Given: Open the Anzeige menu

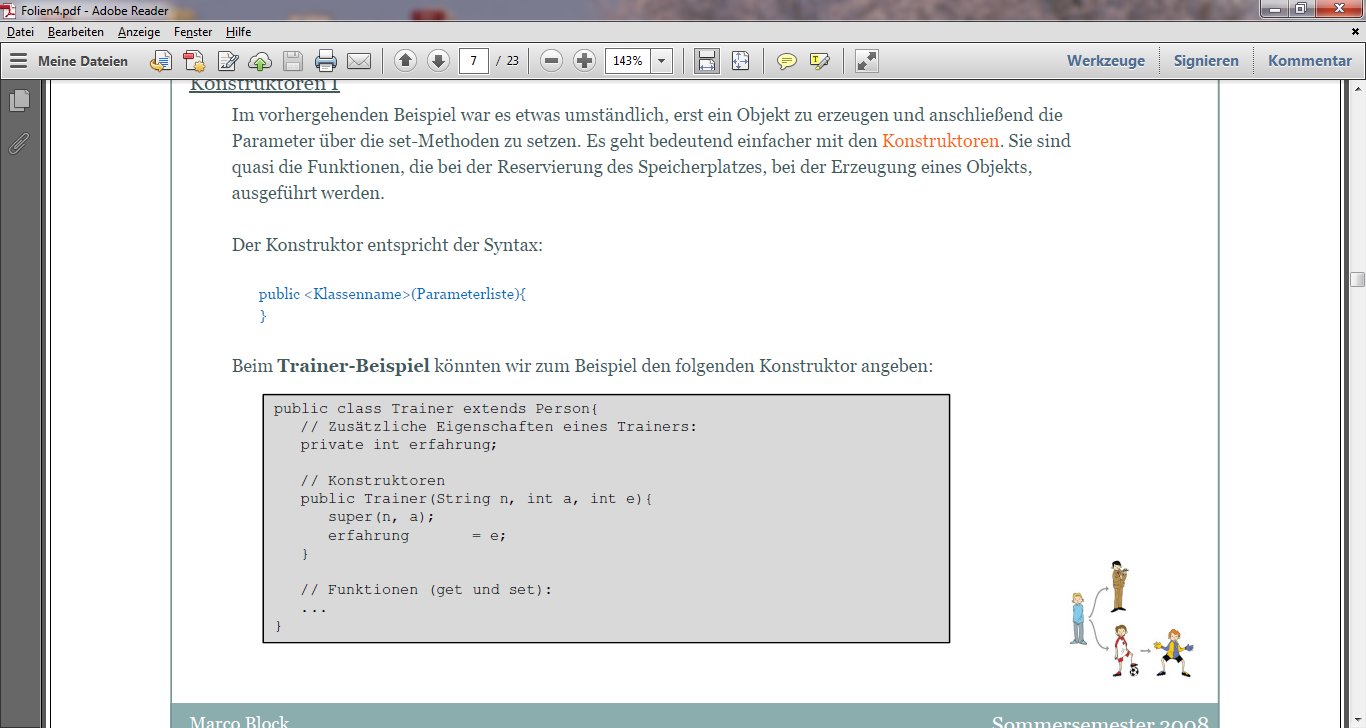Looking at the screenshot, I should [x=139, y=32].
